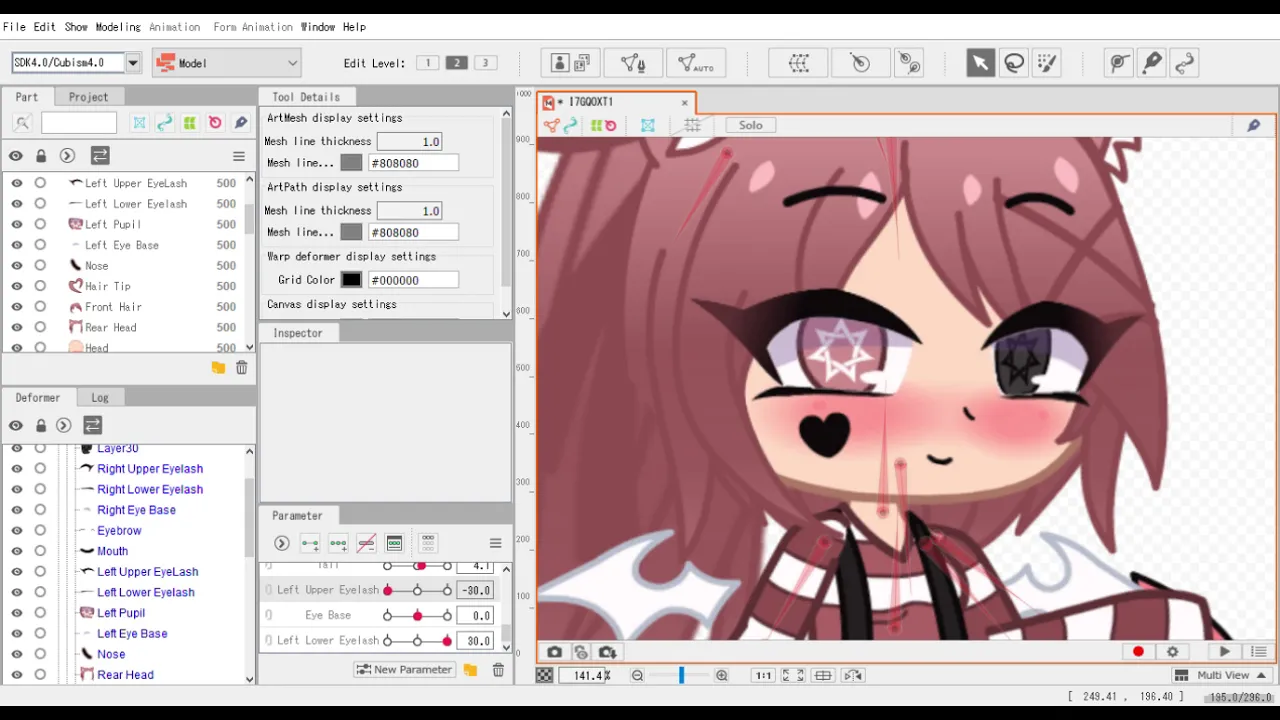Expand all icon in Part panel header

pyautogui.click(x=67, y=156)
